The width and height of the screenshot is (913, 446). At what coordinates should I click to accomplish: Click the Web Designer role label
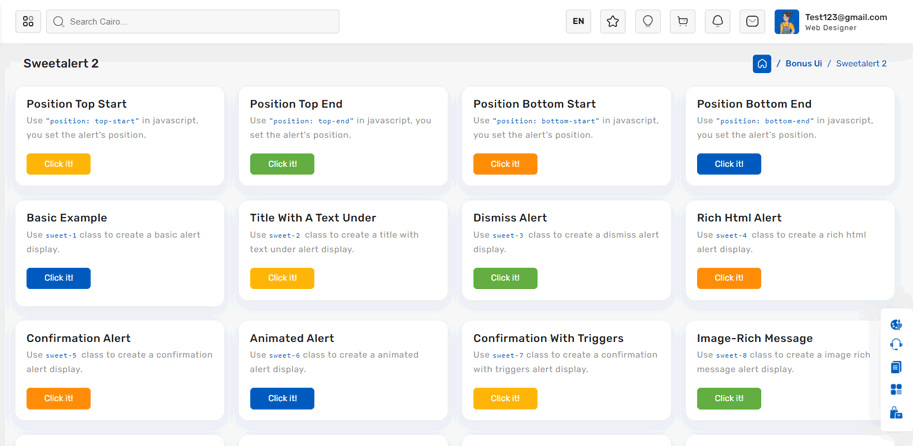click(830, 28)
